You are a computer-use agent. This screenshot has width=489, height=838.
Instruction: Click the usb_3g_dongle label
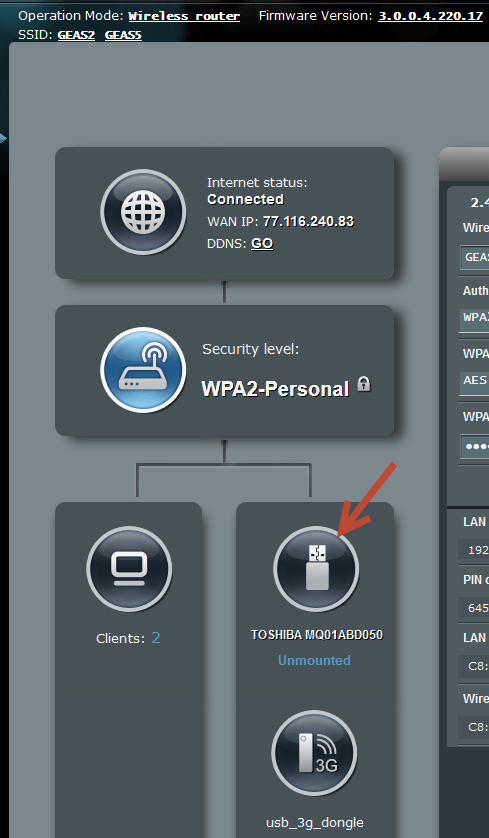(x=315, y=823)
